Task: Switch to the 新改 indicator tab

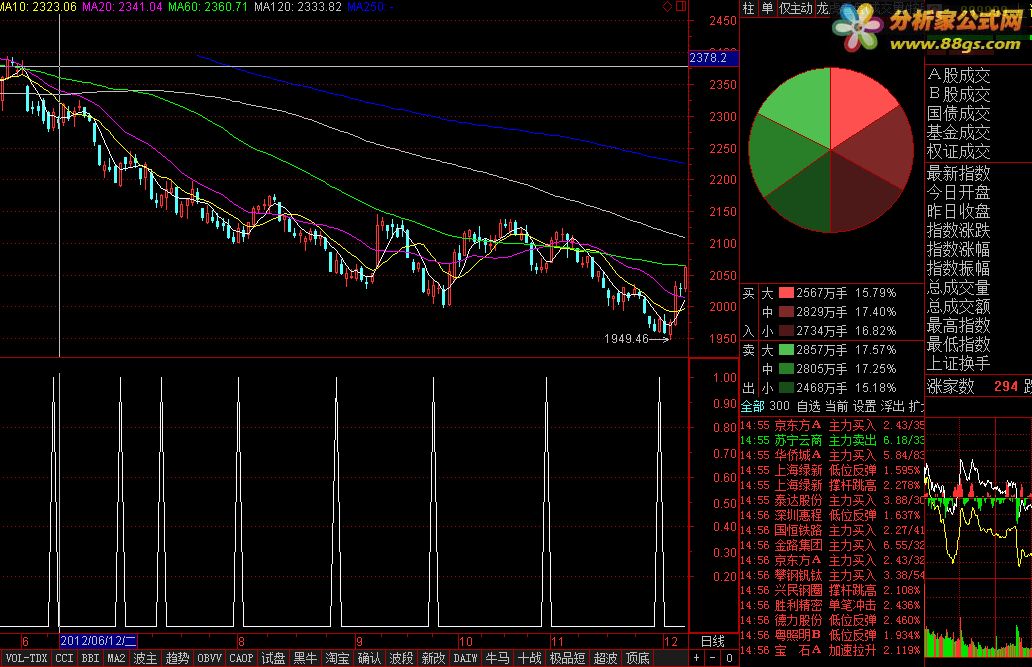Action: coord(434,658)
